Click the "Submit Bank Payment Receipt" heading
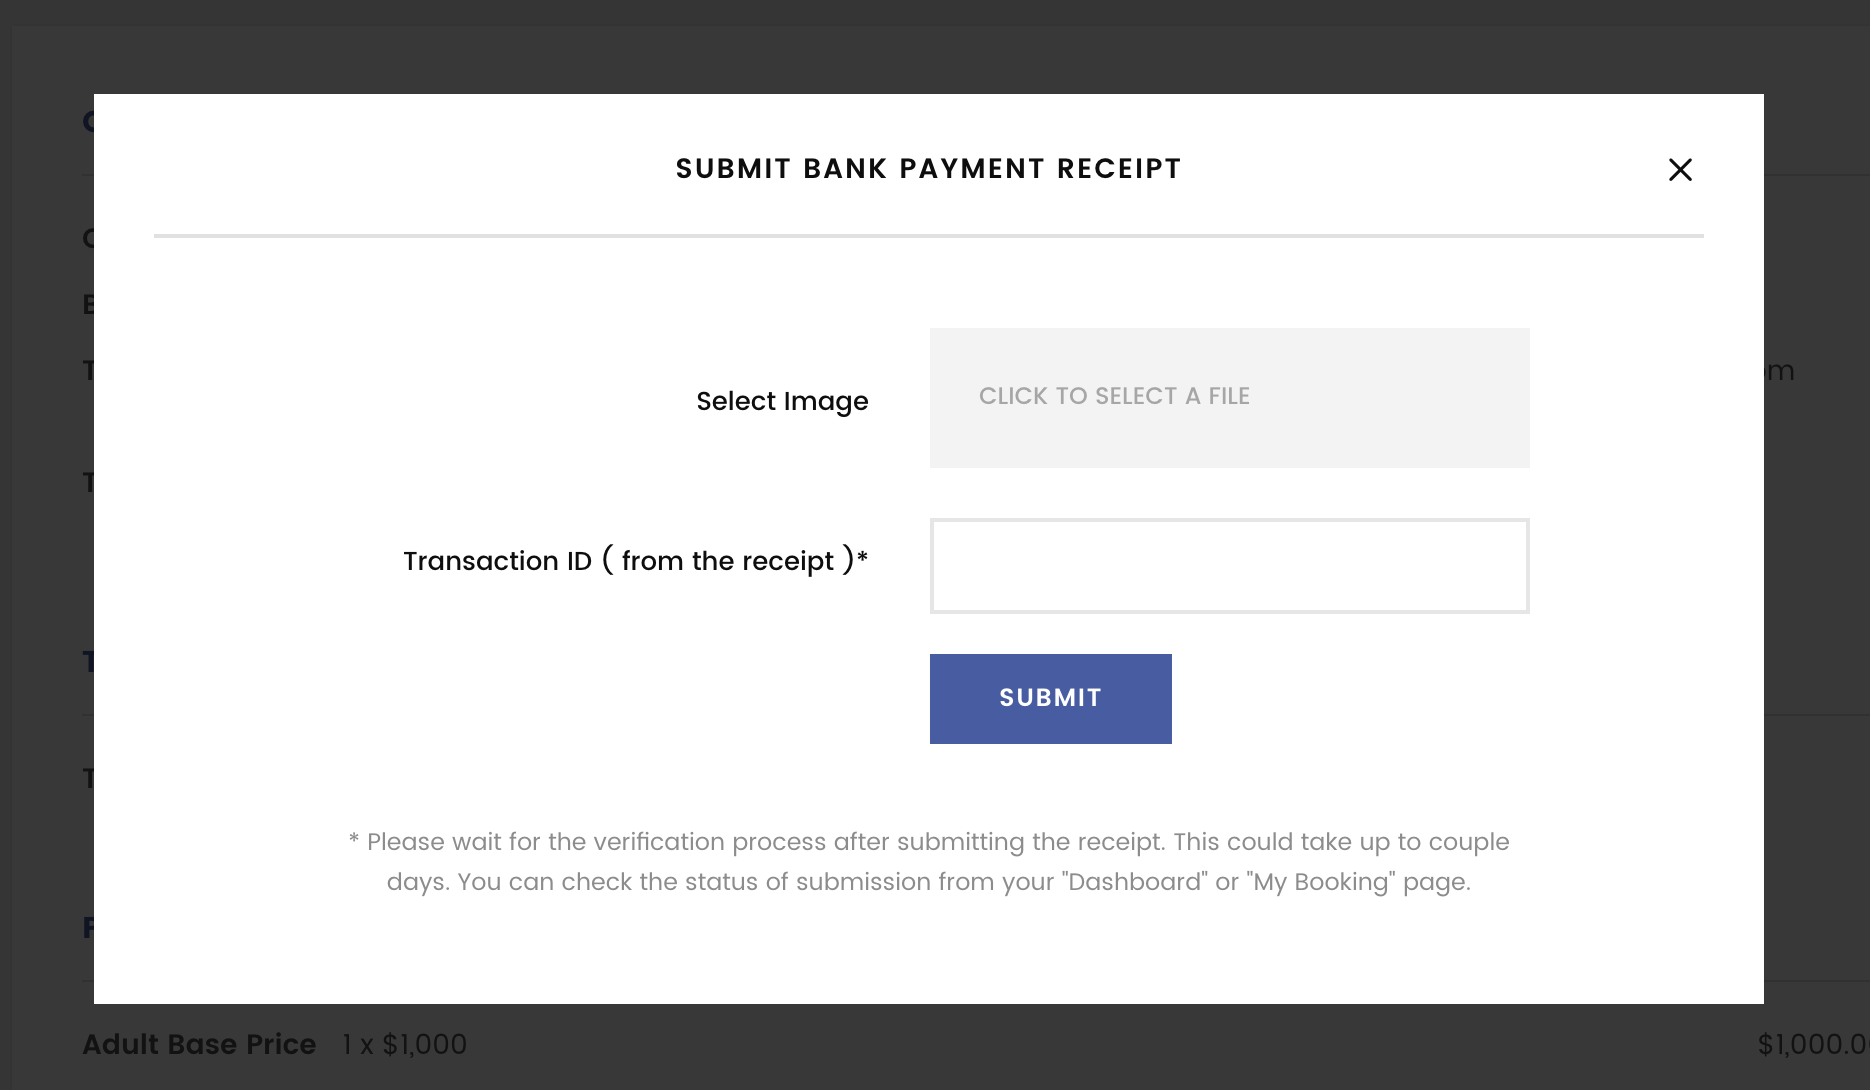The height and width of the screenshot is (1090, 1870). [x=928, y=169]
